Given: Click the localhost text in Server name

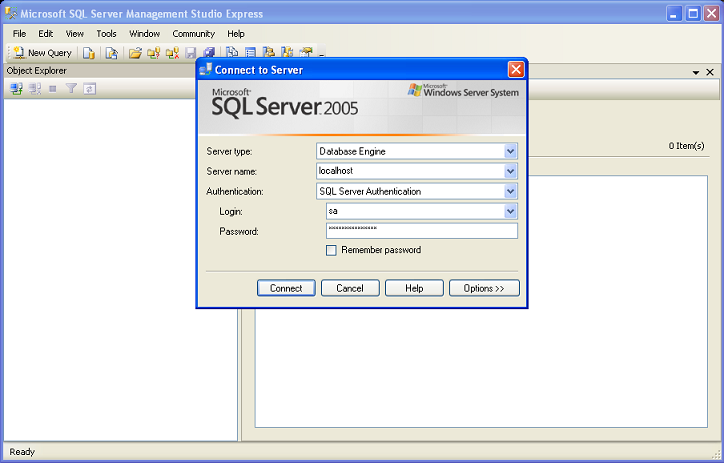Looking at the screenshot, I should coord(336,171).
